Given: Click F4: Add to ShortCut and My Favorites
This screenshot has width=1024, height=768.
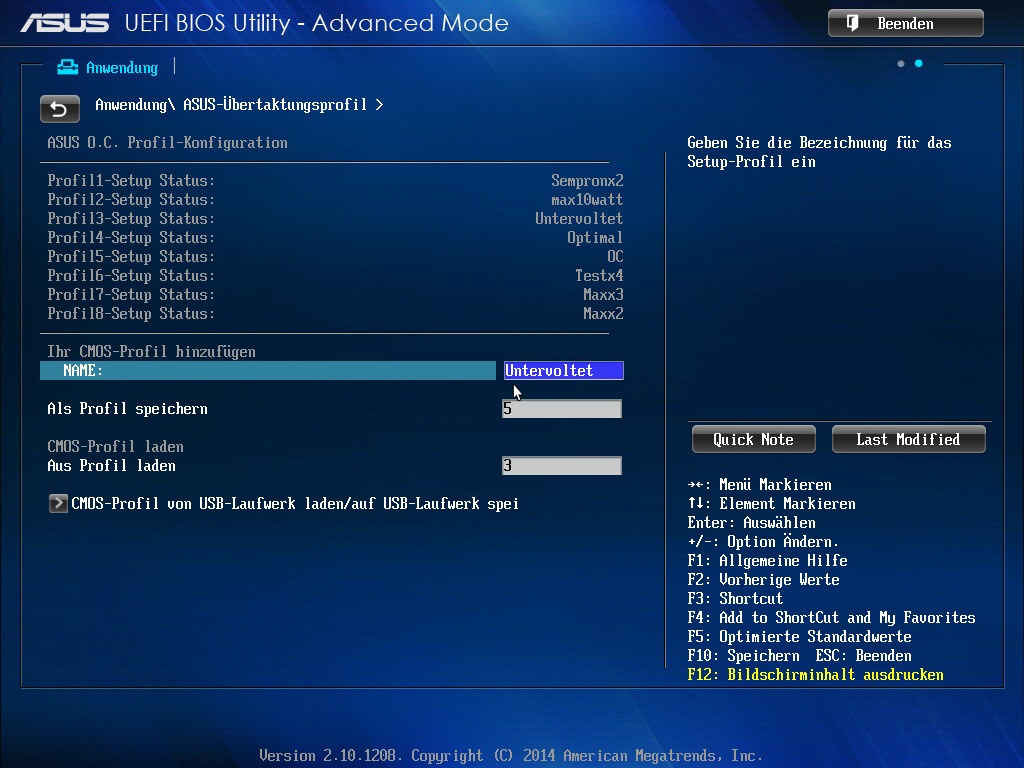Looking at the screenshot, I should click(x=831, y=618).
